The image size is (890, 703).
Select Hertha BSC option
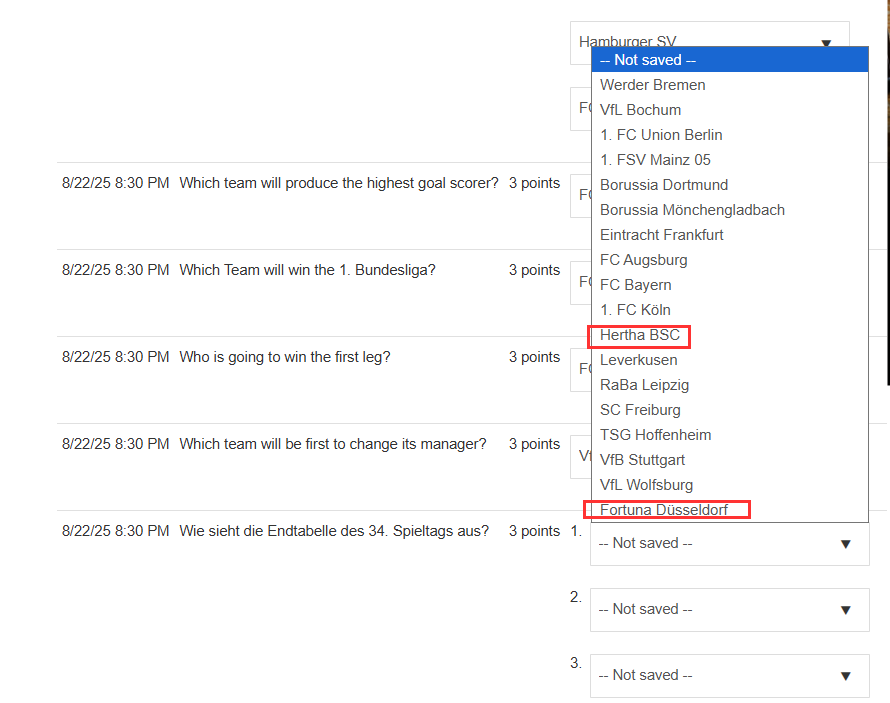(729, 335)
